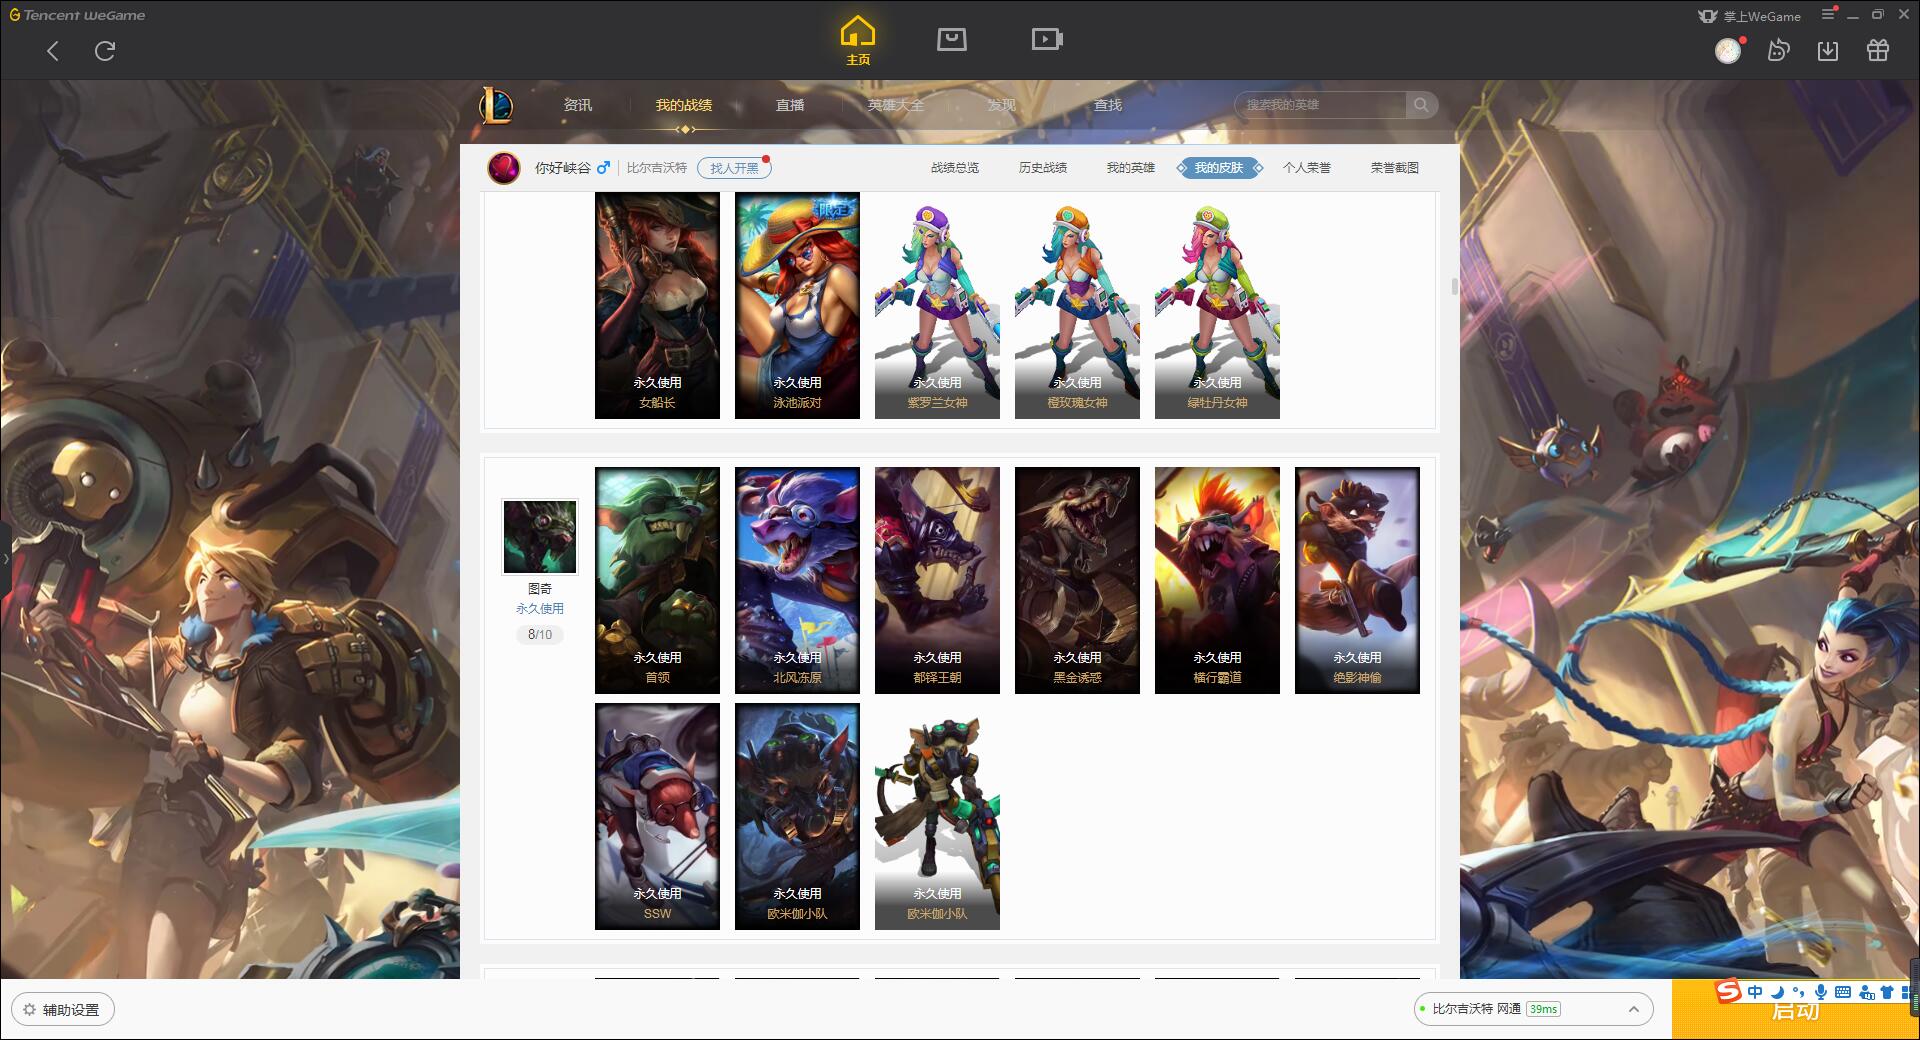This screenshot has height=1040, width=1920.
Task: Click the League of Legends logo
Action: (x=497, y=105)
